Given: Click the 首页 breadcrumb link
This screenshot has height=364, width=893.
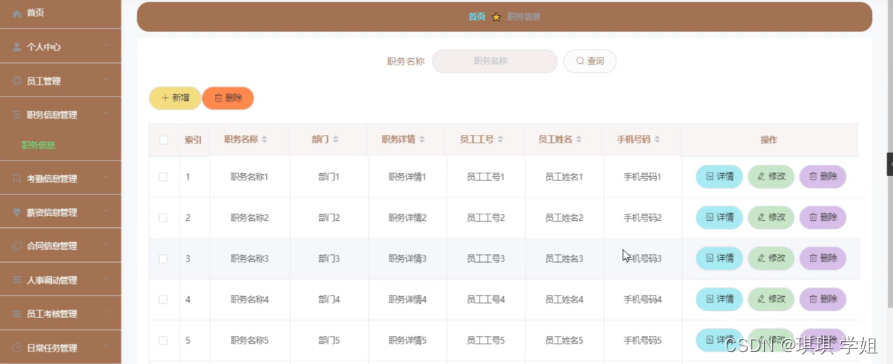Looking at the screenshot, I should (477, 17).
